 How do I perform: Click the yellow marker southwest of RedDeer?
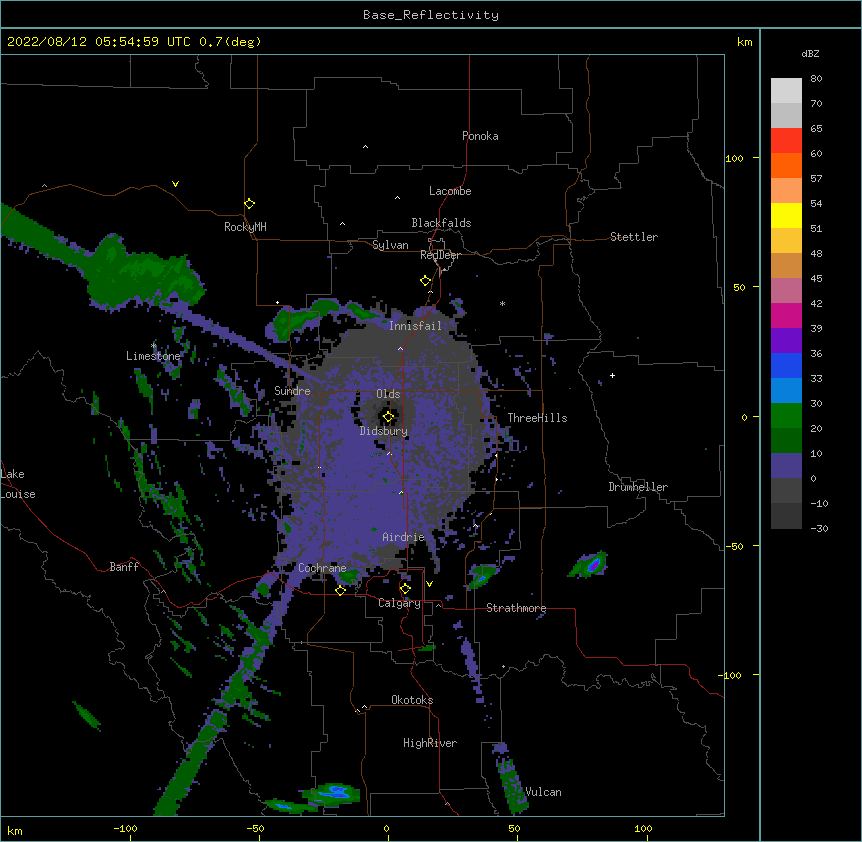click(x=426, y=281)
